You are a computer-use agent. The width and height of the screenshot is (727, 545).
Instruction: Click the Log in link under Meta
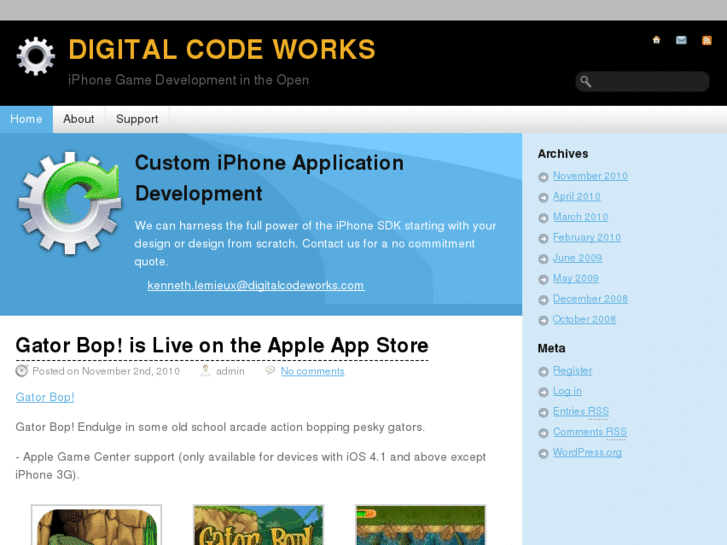click(567, 391)
